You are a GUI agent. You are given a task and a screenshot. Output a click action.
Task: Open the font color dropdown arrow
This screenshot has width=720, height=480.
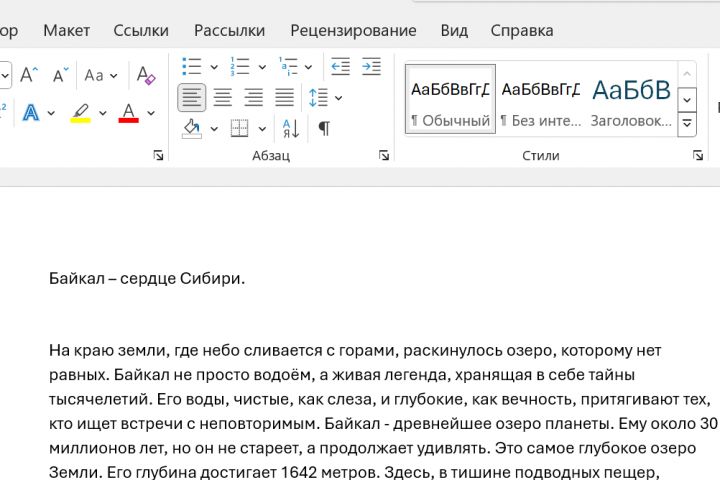[151, 113]
